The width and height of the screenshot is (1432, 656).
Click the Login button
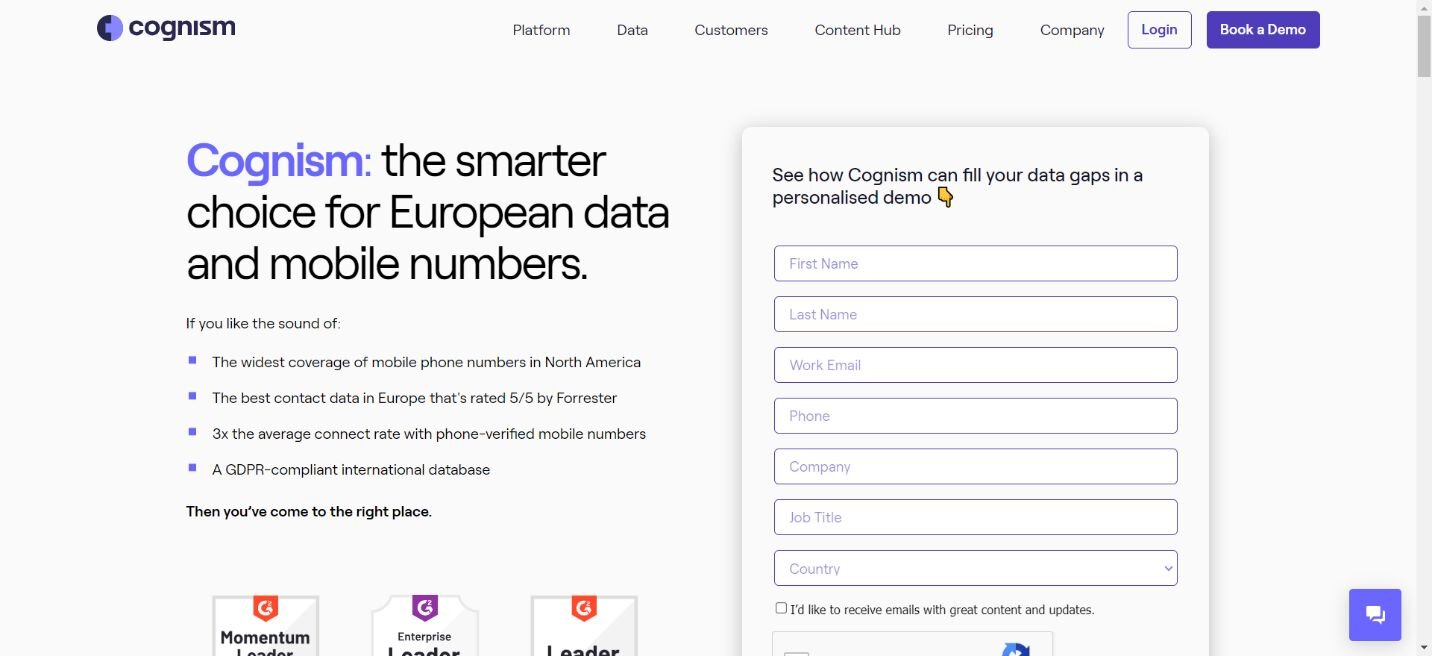click(1159, 30)
